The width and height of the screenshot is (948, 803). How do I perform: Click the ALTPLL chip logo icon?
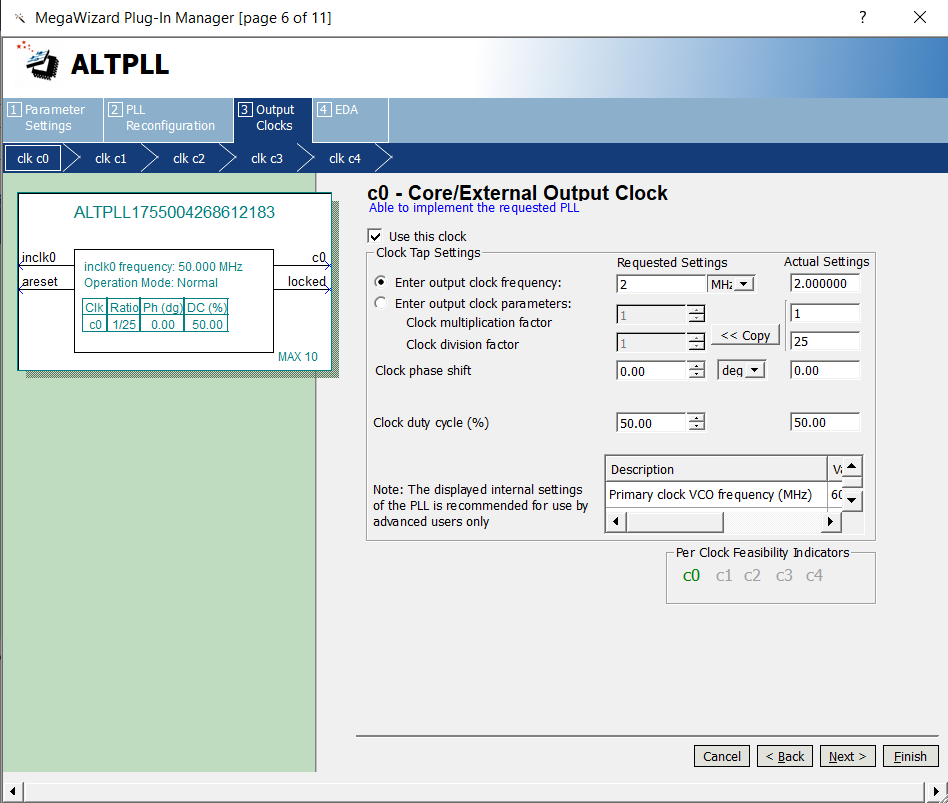click(x=40, y=62)
